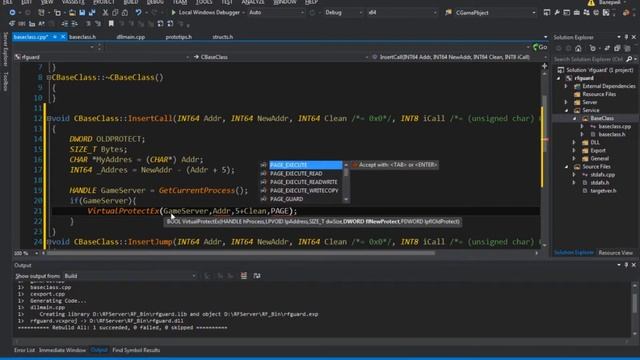640x360 pixels.
Task: Switch to the baseclass.h tab
Action: click(x=82, y=37)
